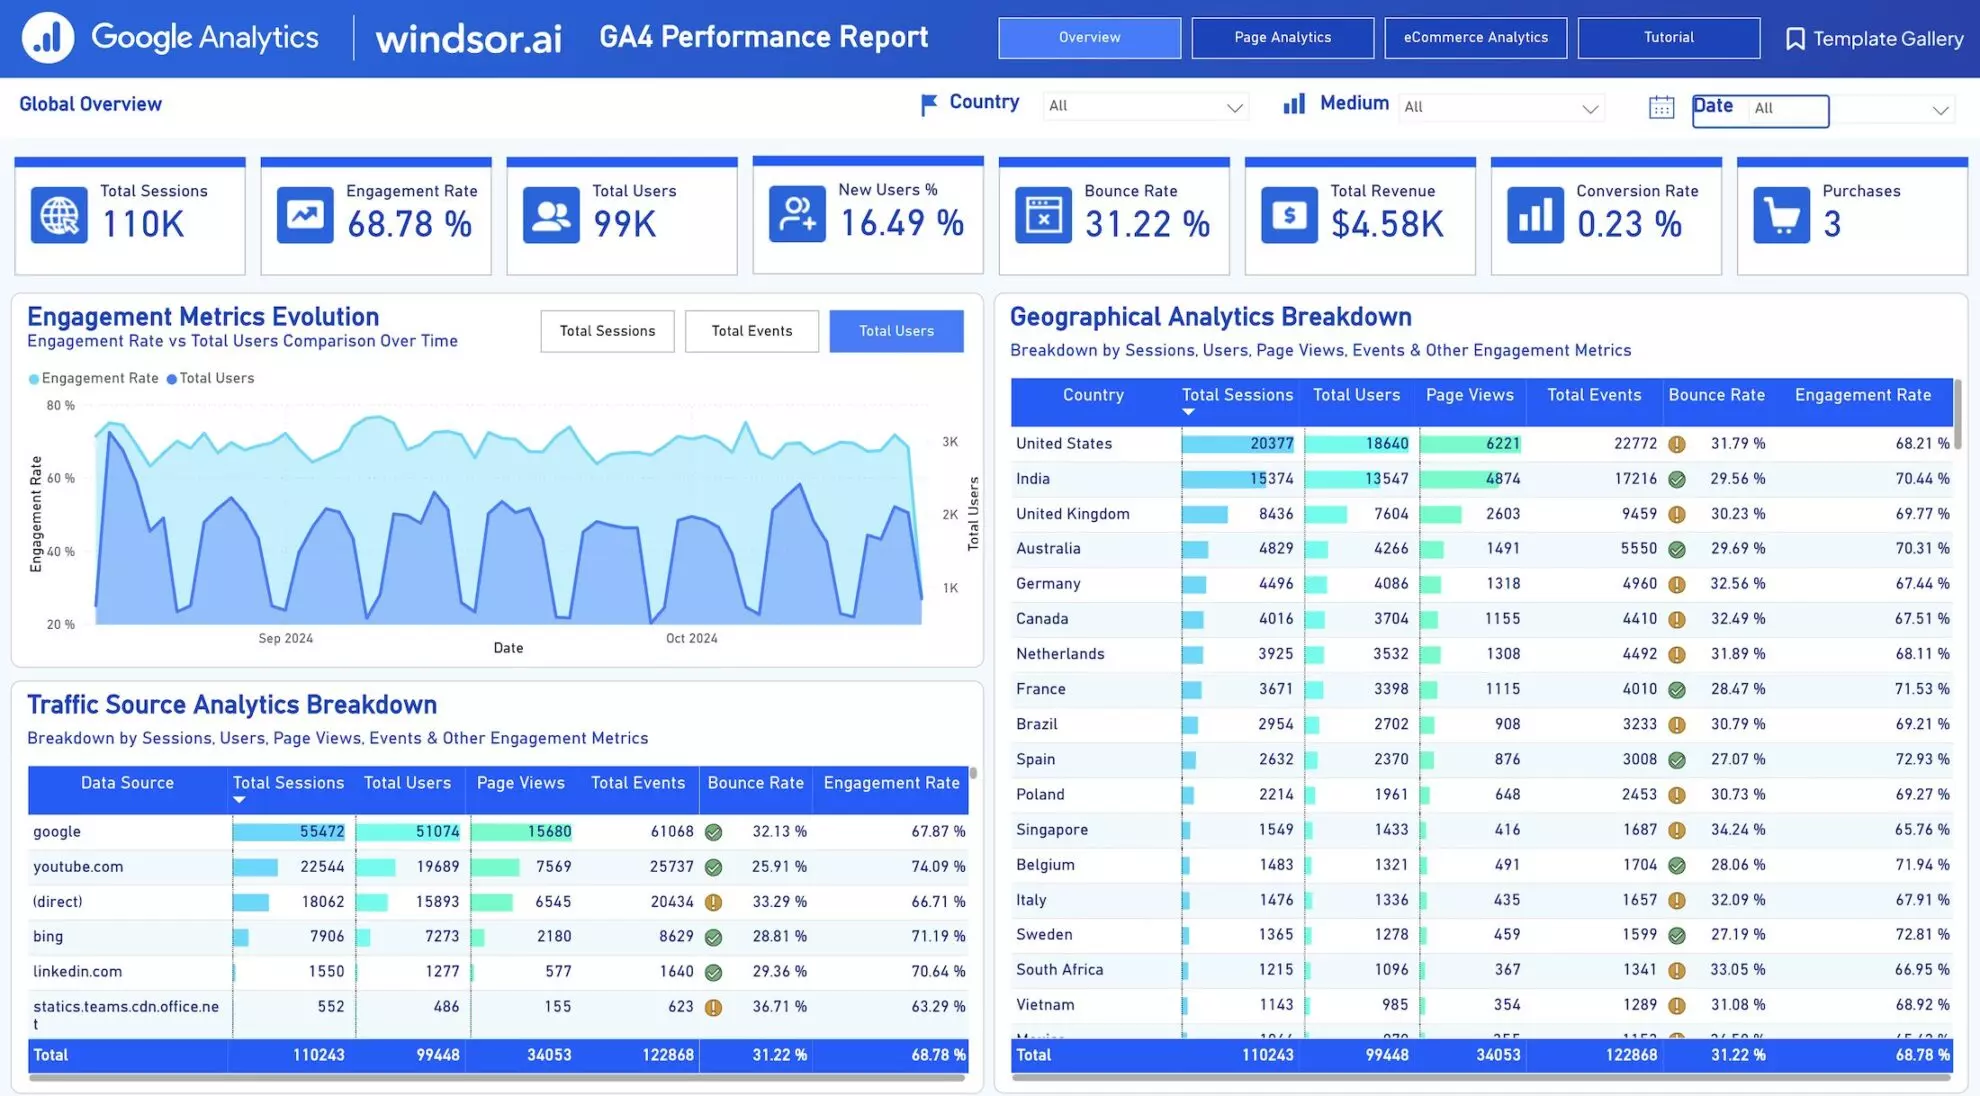Sort geographic table by Bounce Rate
The width and height of the screenshot is (1980, 1096).
pos(1716,395)
